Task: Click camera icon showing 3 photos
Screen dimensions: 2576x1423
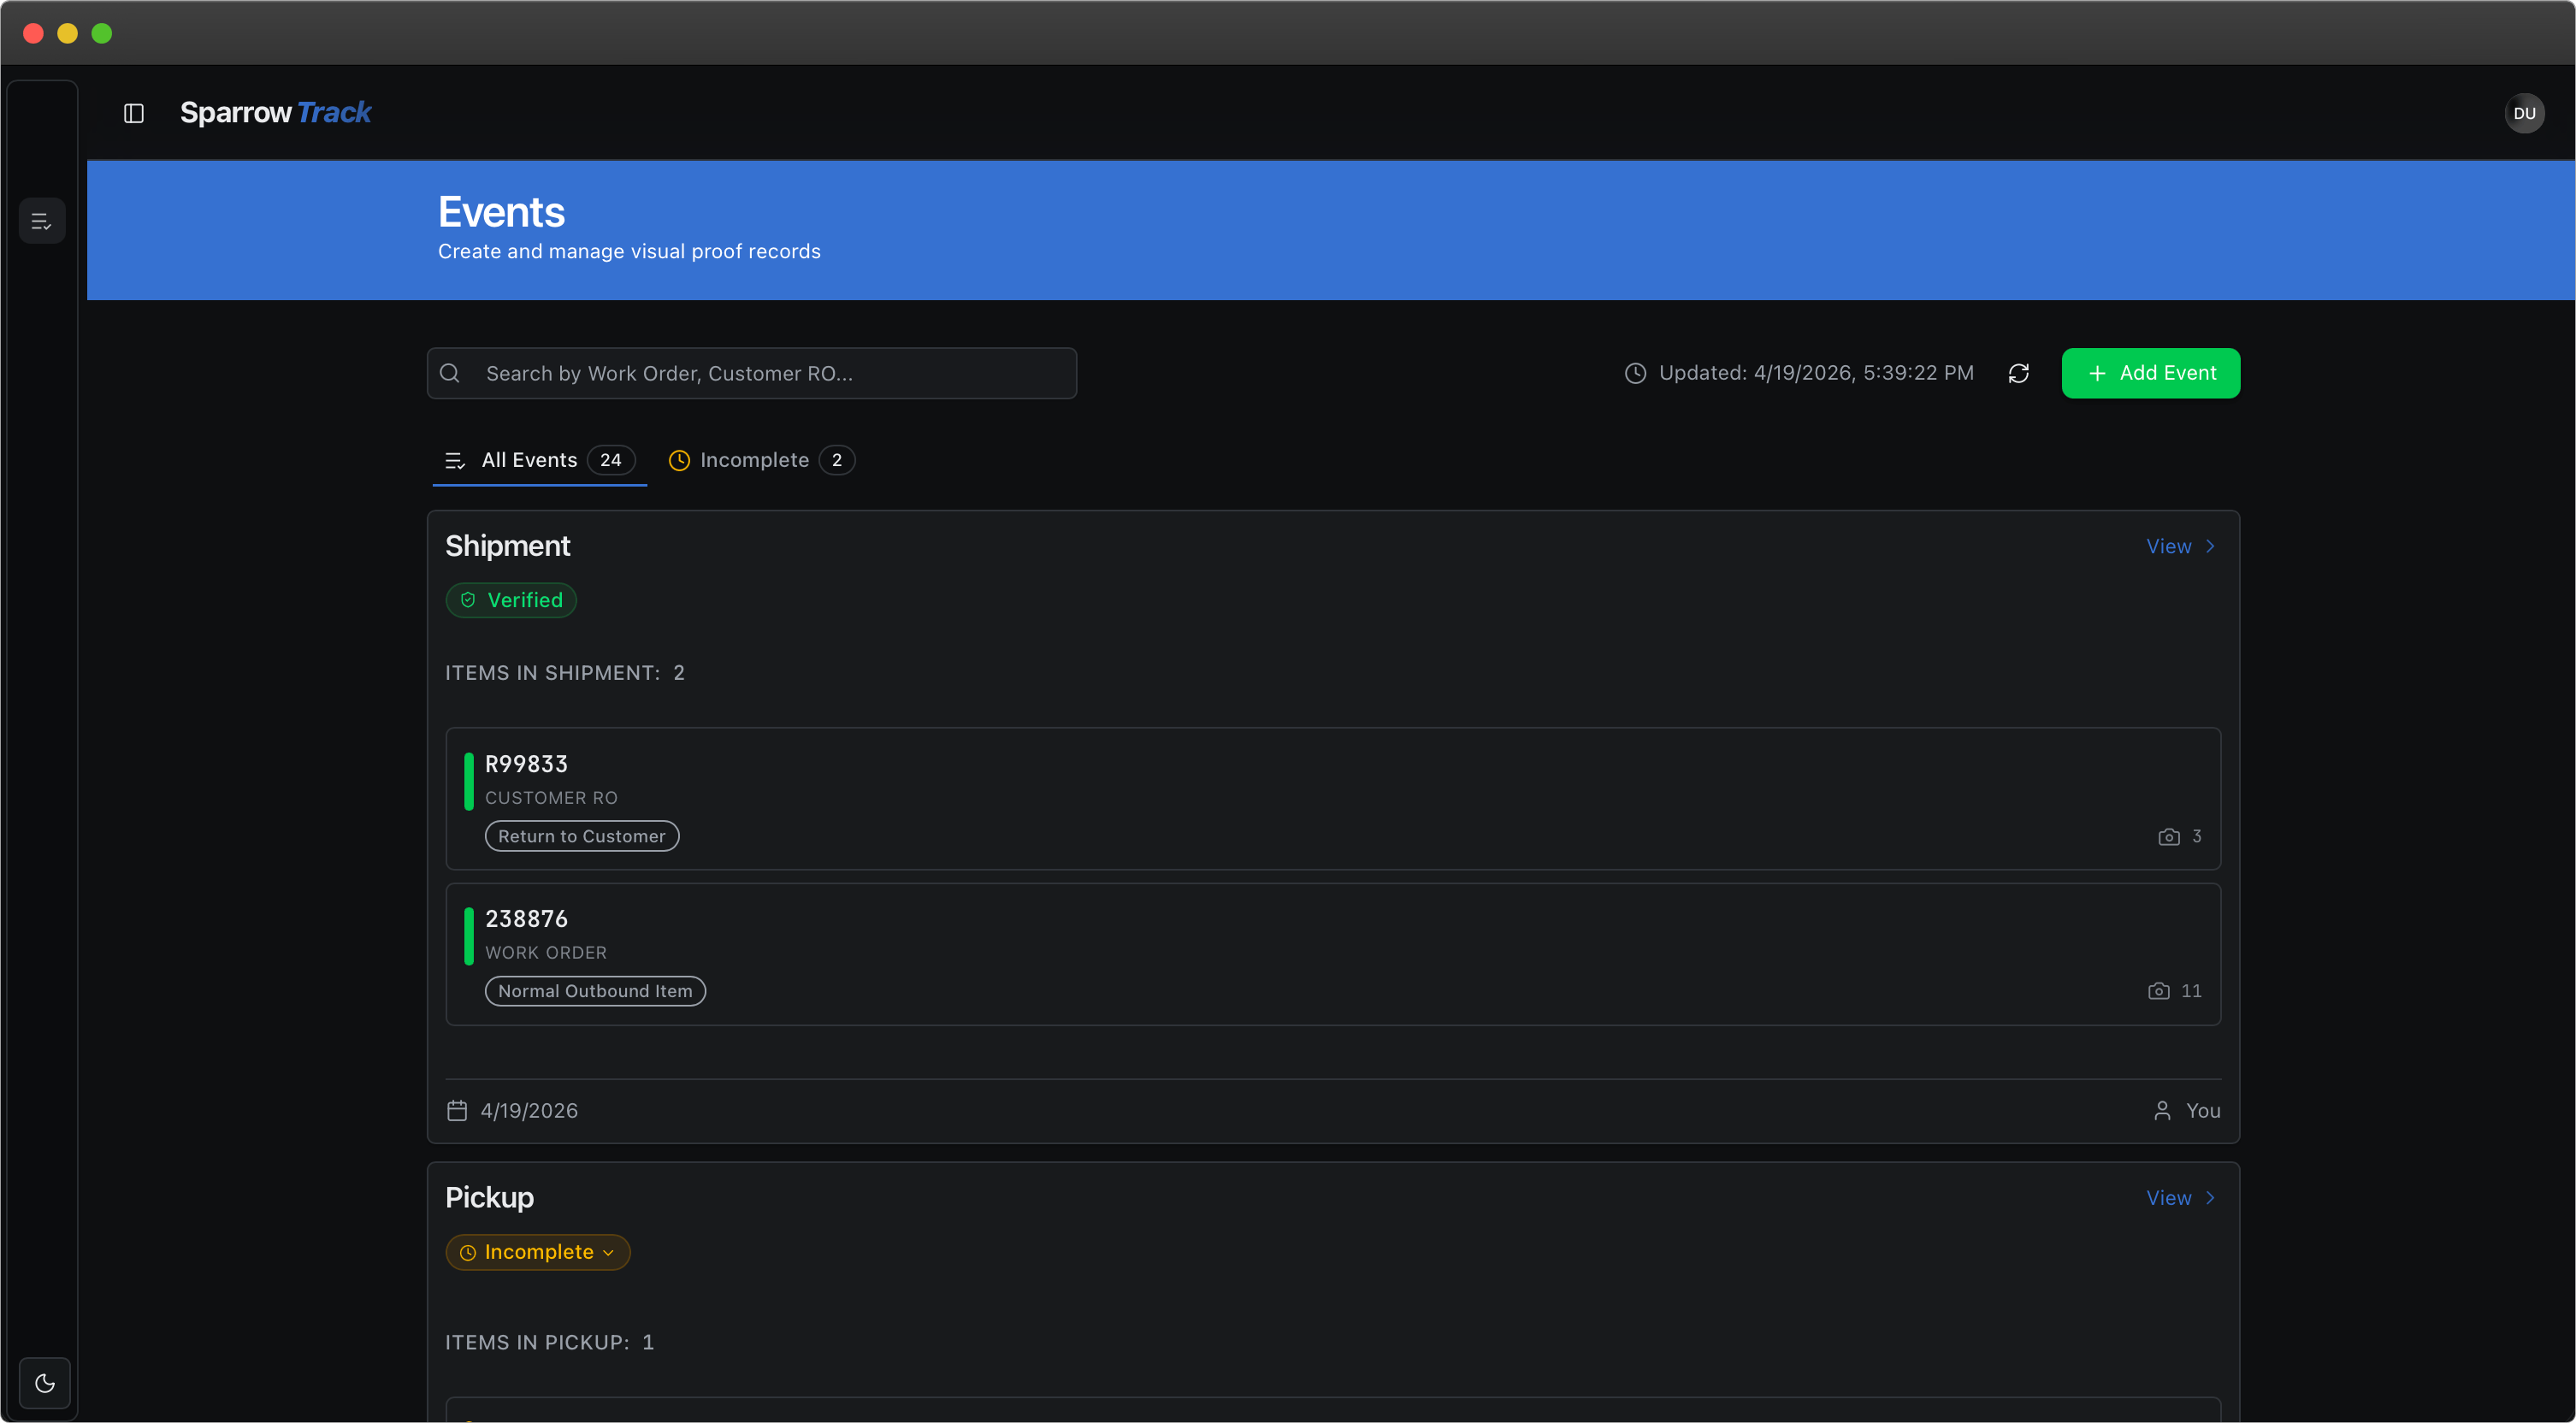Action: (2168, 837)
